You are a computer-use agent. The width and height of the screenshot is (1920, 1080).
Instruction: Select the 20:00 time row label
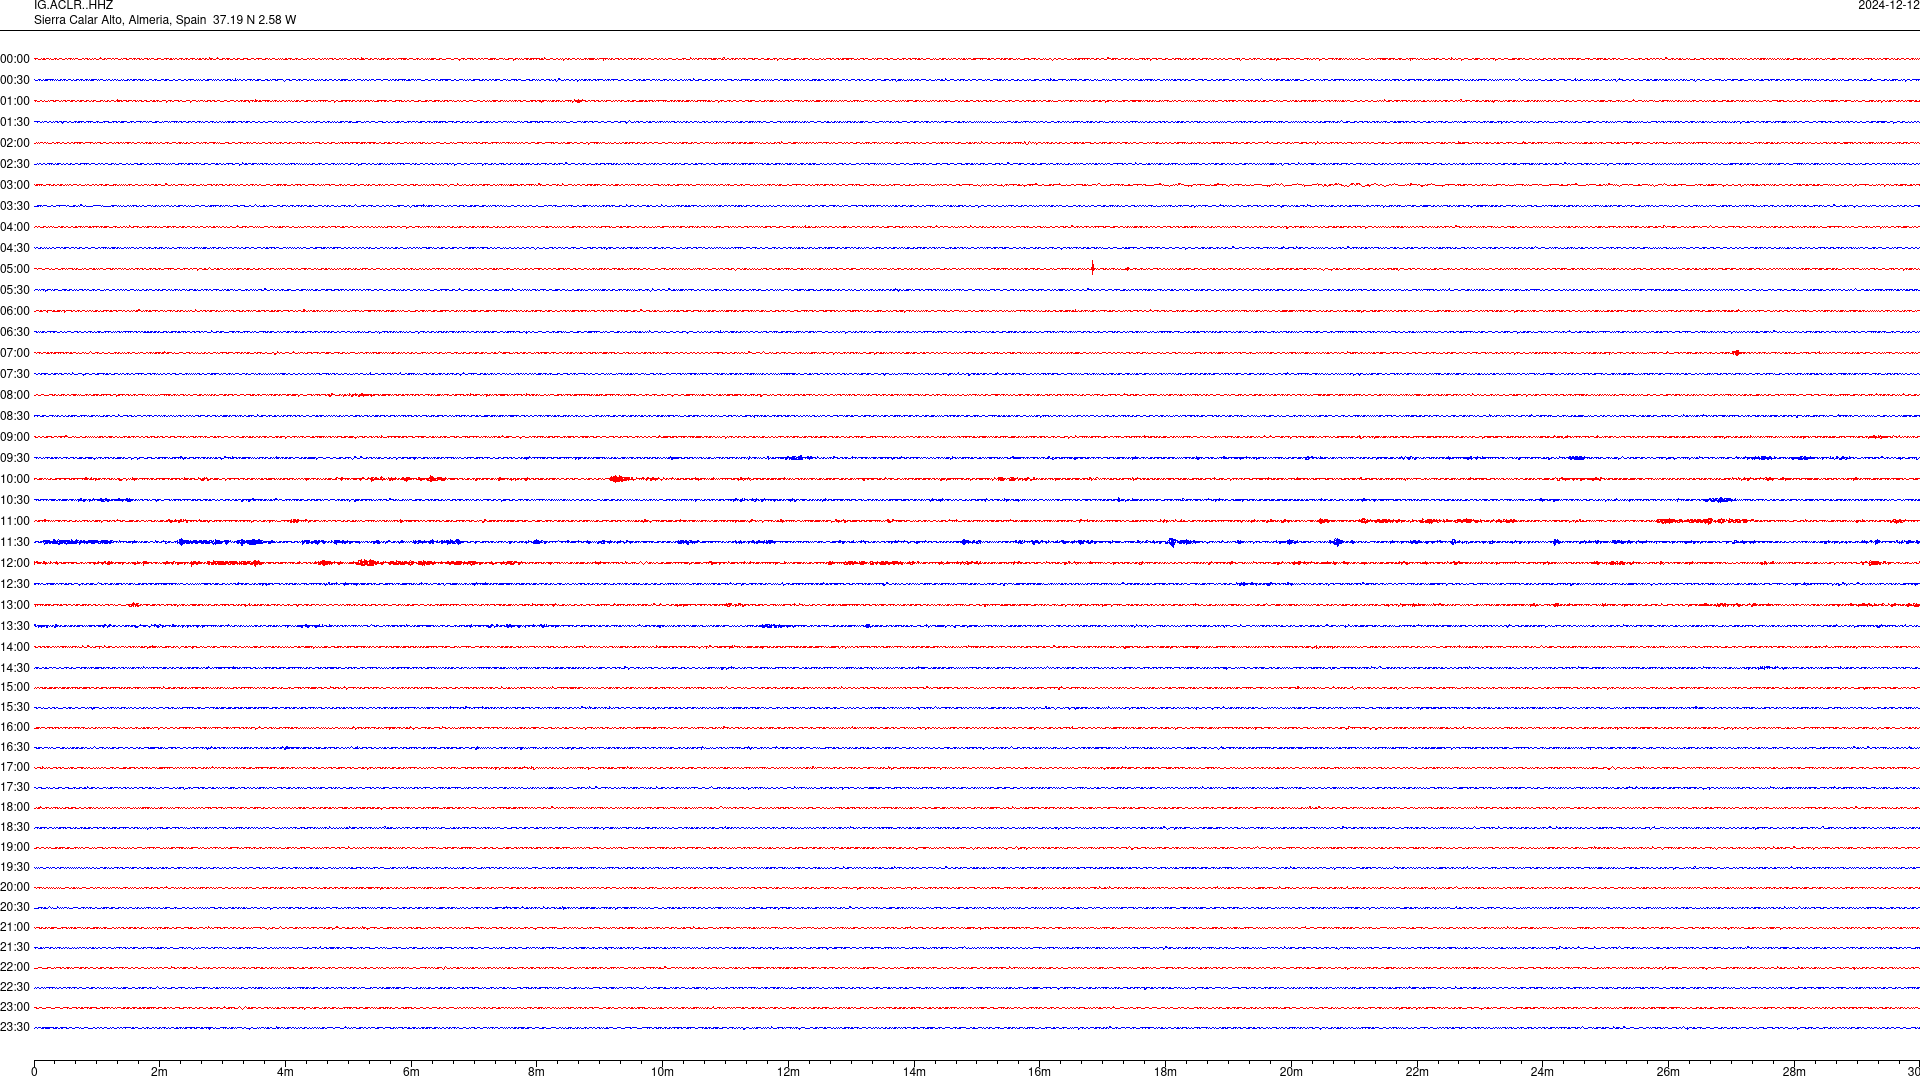(x=15, y=887)
